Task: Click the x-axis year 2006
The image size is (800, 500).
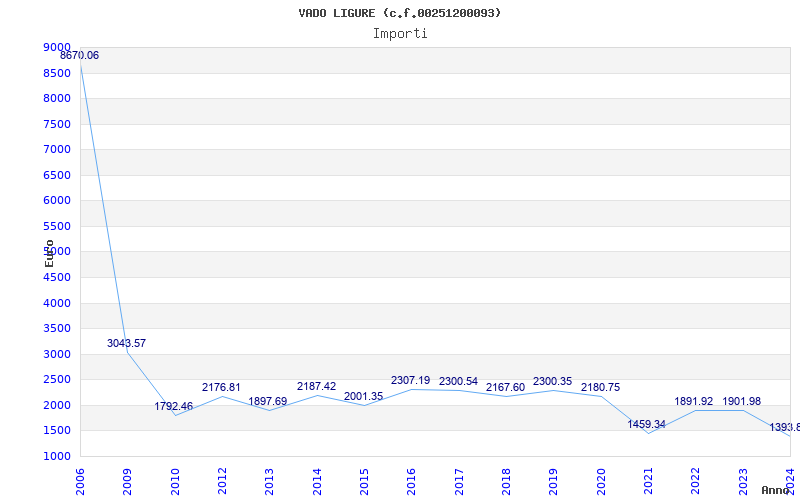Action: click(x=80, y=482)
